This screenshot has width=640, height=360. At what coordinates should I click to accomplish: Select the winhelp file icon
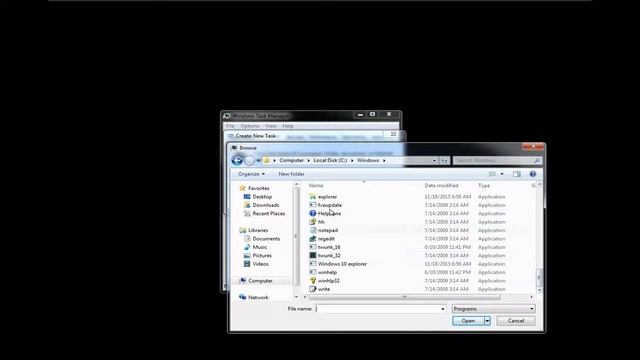pyautogui.click(x=313, y=272)
